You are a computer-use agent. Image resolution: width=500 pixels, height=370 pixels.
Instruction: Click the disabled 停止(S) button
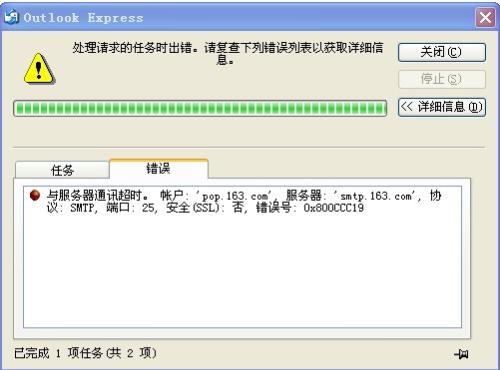[x=442, y=79]
